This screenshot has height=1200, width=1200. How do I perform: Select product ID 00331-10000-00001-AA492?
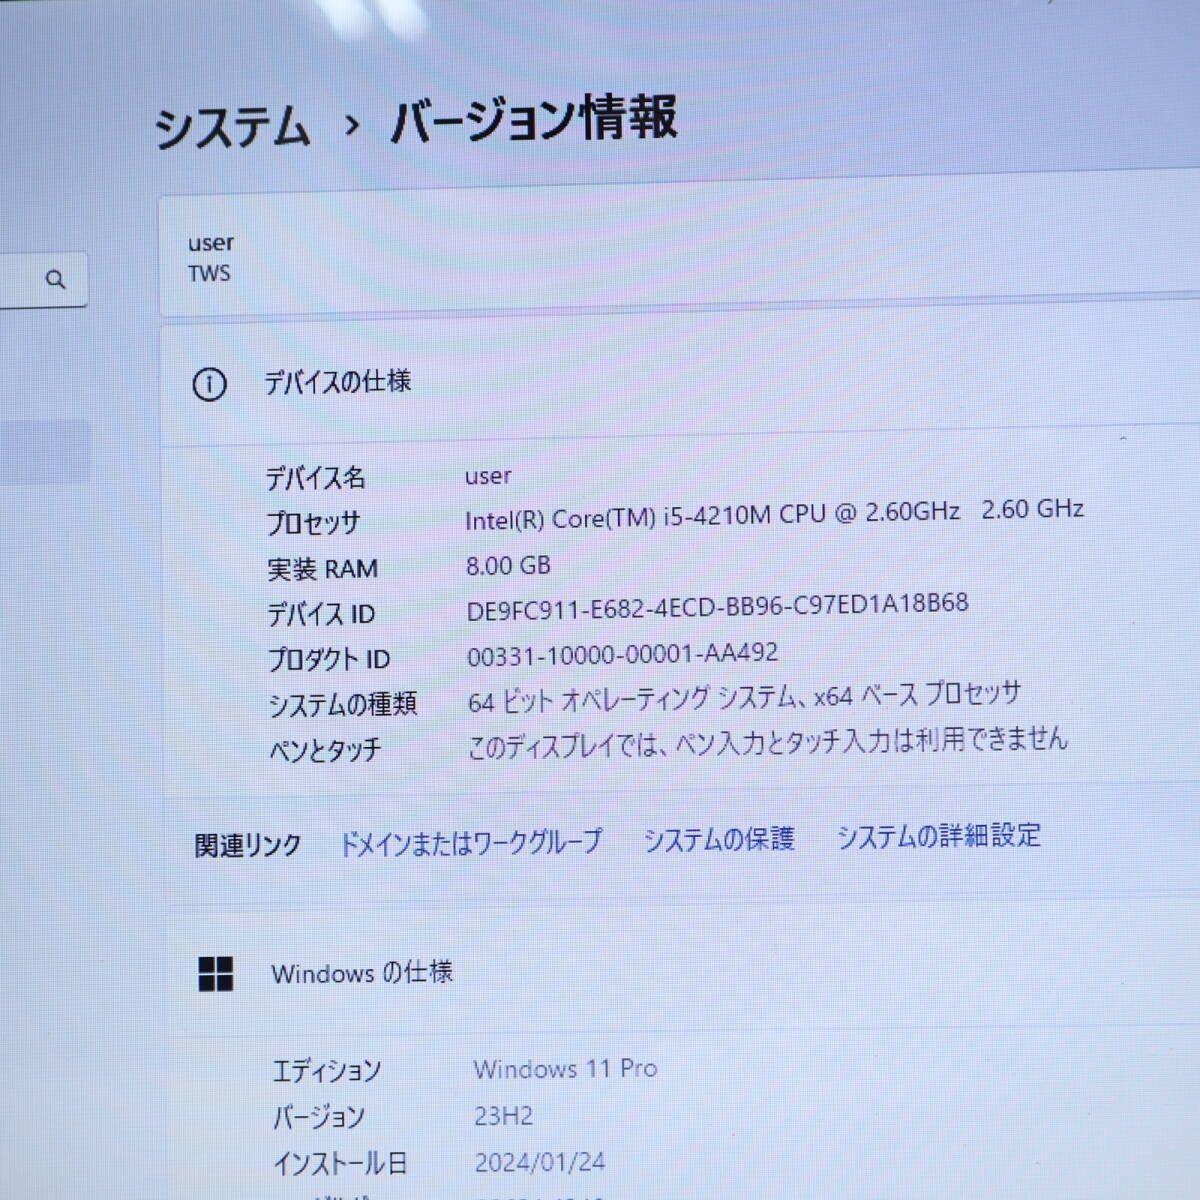pos(622,655)
